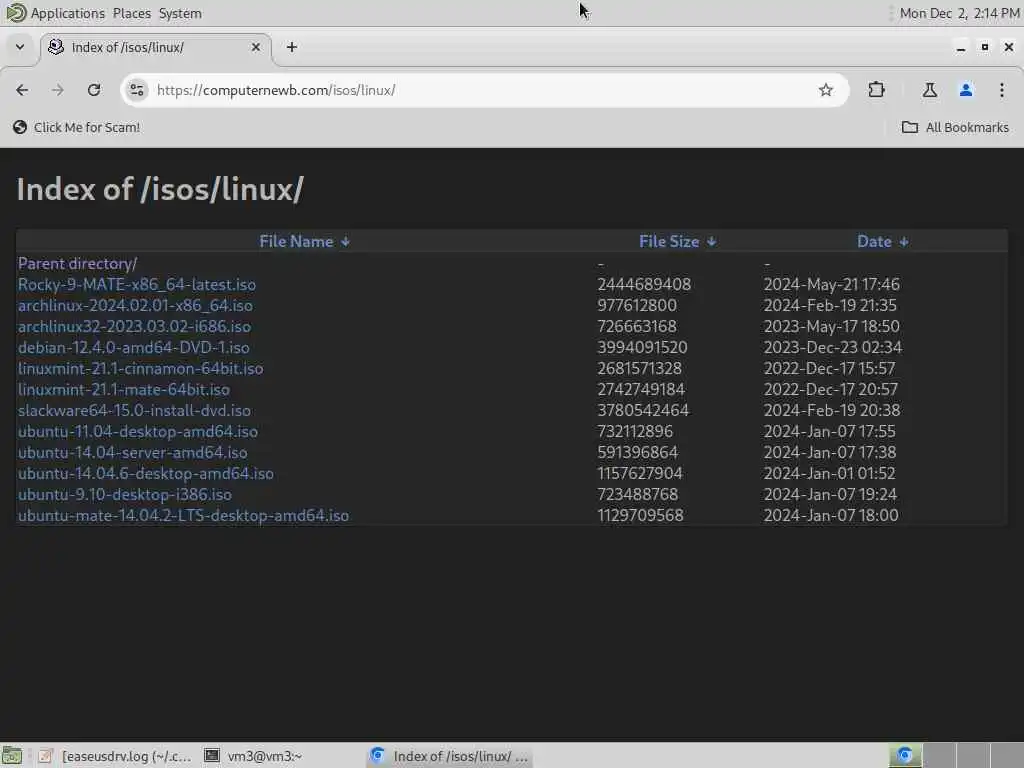Click ubuntu-14.04-server-amd64.iso
The width and height of the screenshot is (1024, 768).
pos(133,453)
